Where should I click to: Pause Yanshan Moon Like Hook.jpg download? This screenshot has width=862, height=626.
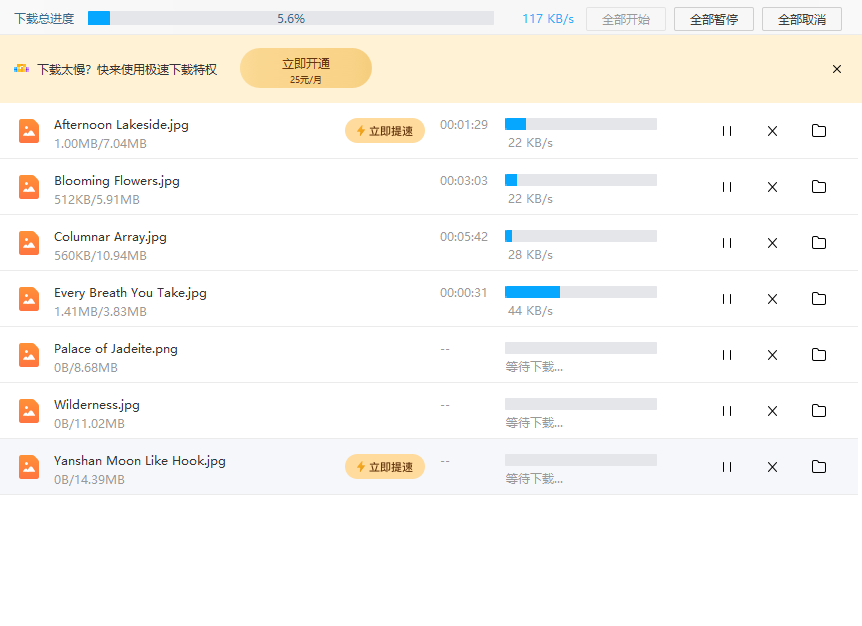(727, 467)
